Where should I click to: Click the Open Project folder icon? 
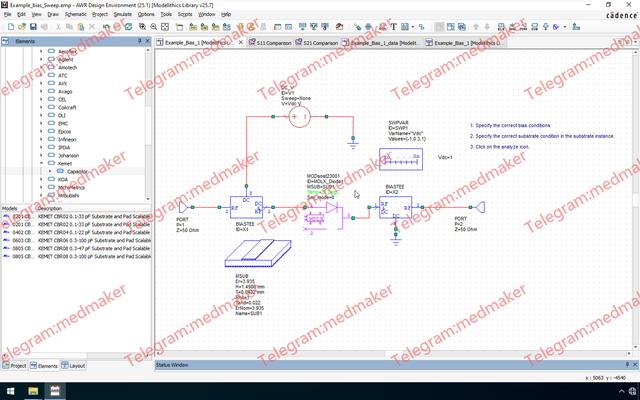tap(22, 27)
